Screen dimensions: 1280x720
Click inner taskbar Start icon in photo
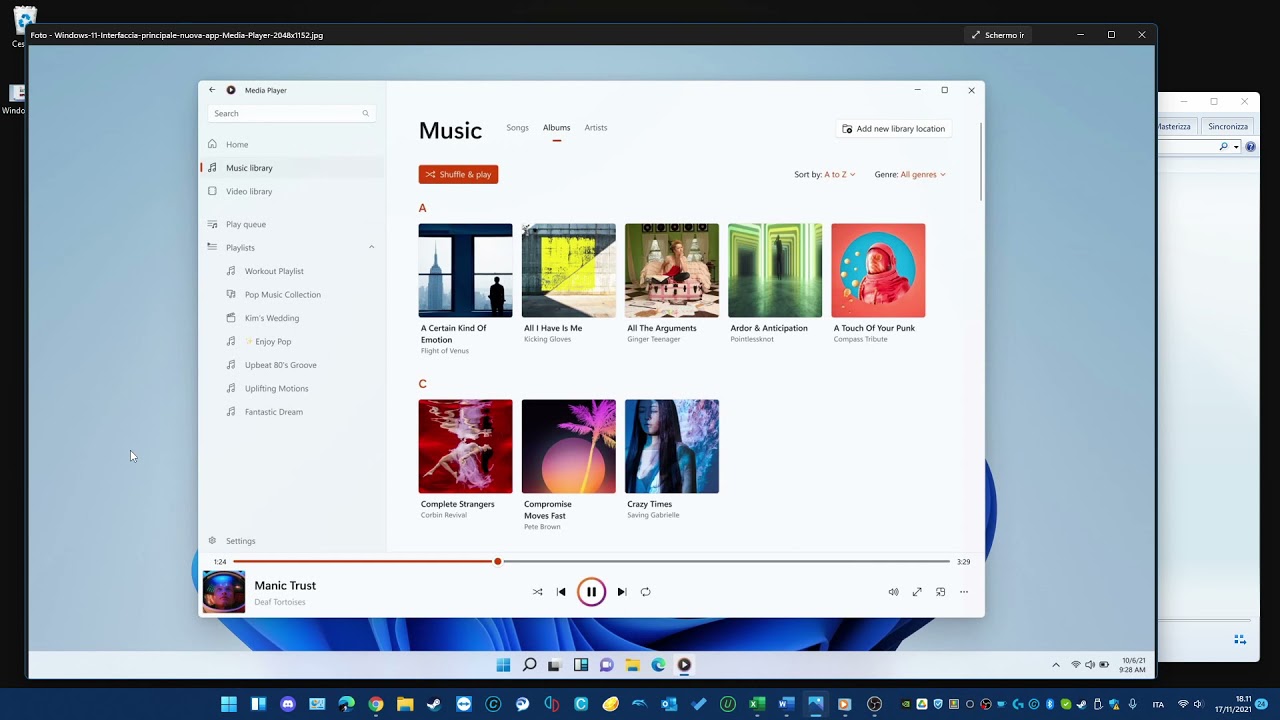pyautogui.click(x=503, y=665)
